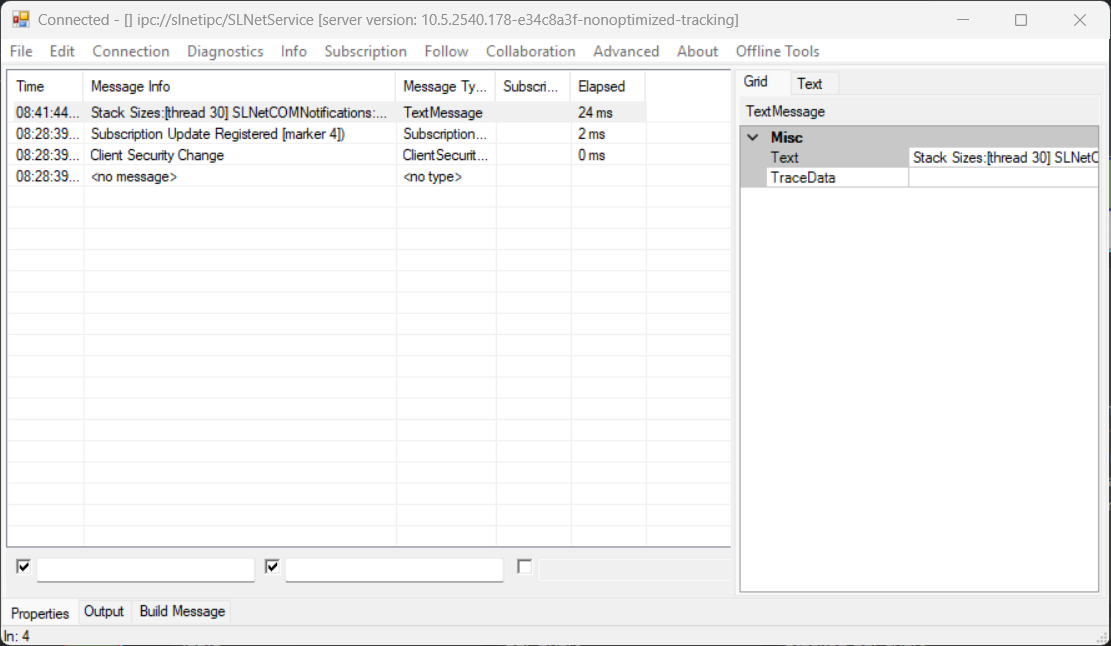Click the first filter text field
Image resolution: width=1111 pixels, height=646 pixels.
(x=146, y=570)
